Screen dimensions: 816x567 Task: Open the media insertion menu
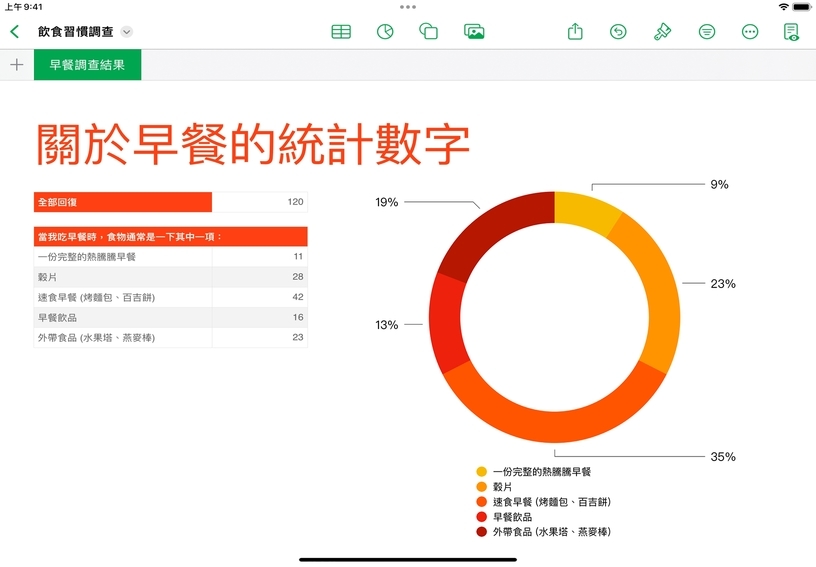(x=474, y=32)
